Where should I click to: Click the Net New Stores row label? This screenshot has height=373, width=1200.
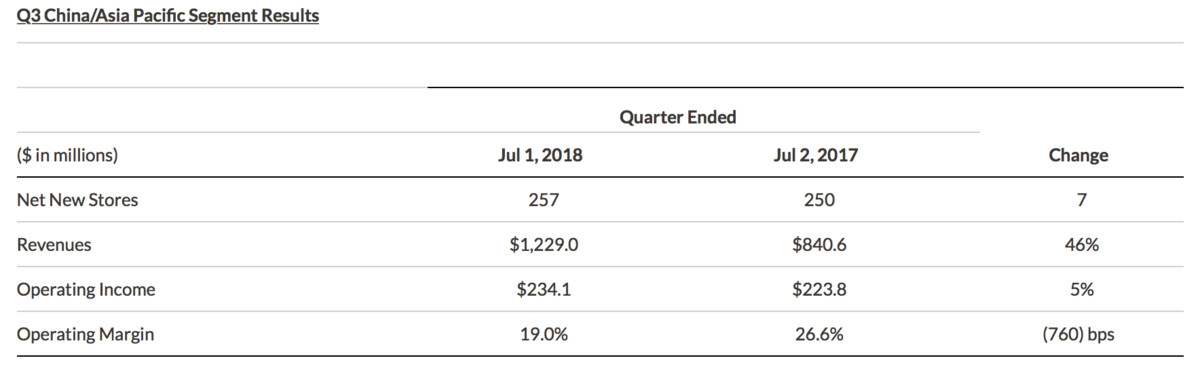pyautogui.click(x=78, y=200)
